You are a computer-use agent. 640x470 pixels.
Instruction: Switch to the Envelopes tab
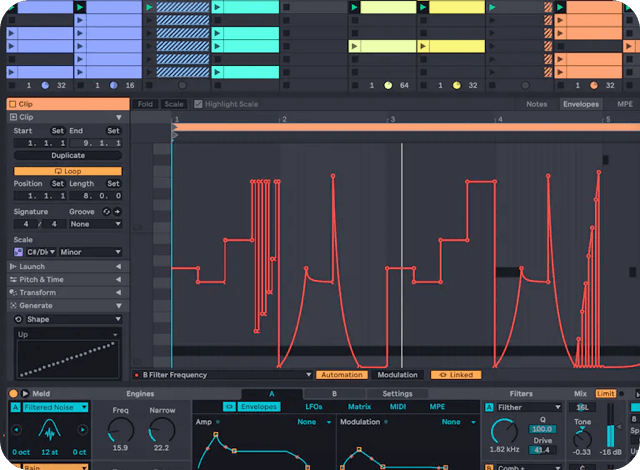pos(580,104)
